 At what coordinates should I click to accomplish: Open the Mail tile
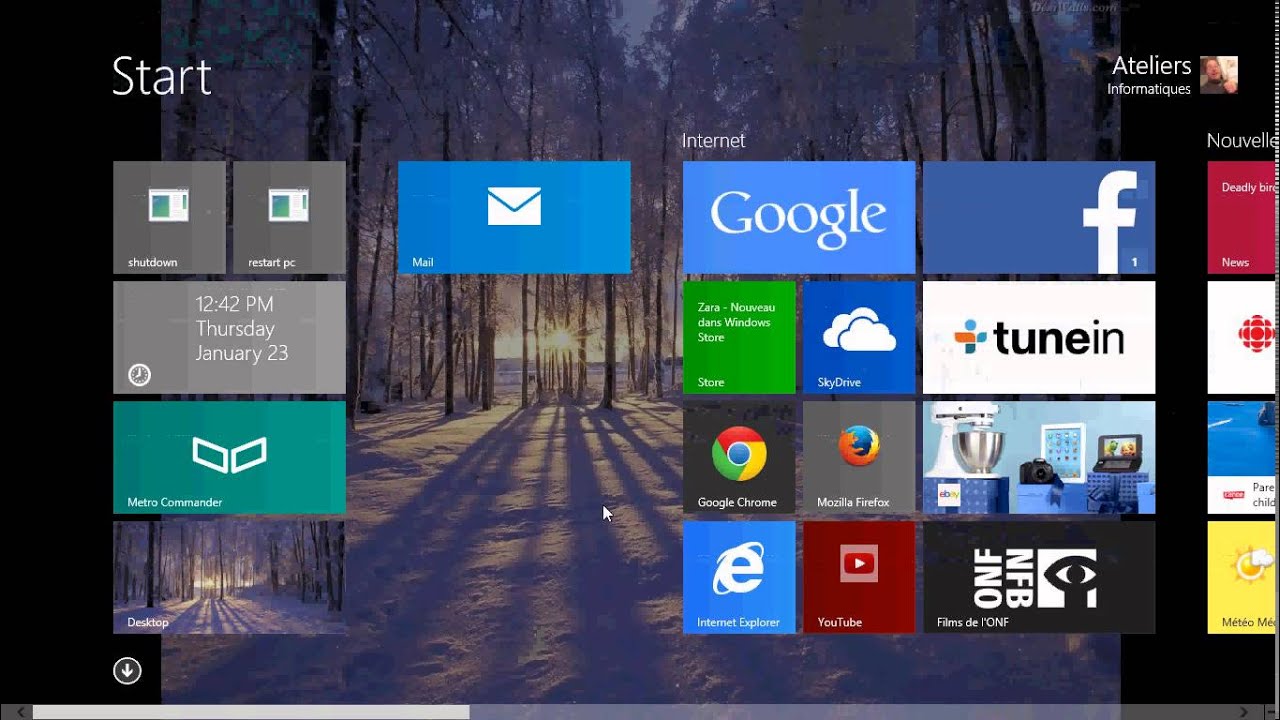click(x=514, y=217)
